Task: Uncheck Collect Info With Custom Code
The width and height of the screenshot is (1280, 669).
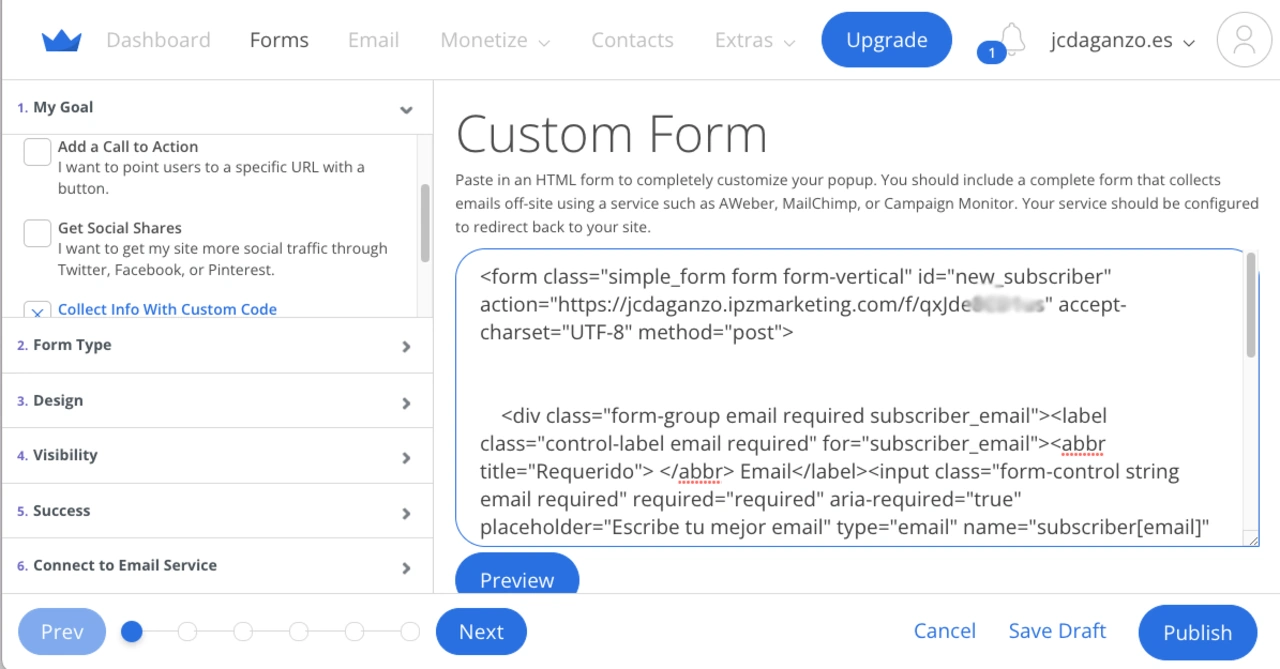Action: pos(37,310)
